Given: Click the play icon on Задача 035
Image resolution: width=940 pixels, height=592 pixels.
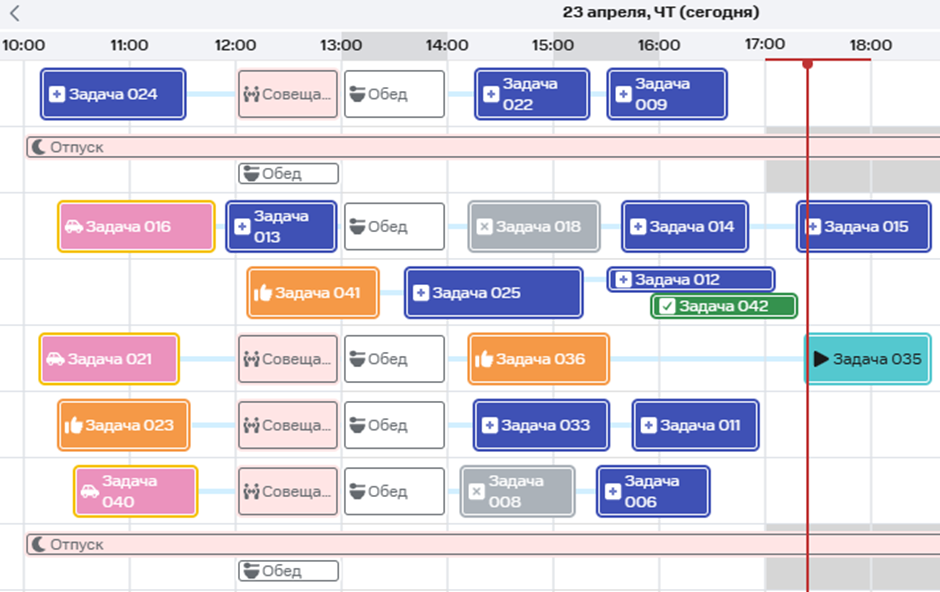Looking at the screenshot, I should 821,359.
